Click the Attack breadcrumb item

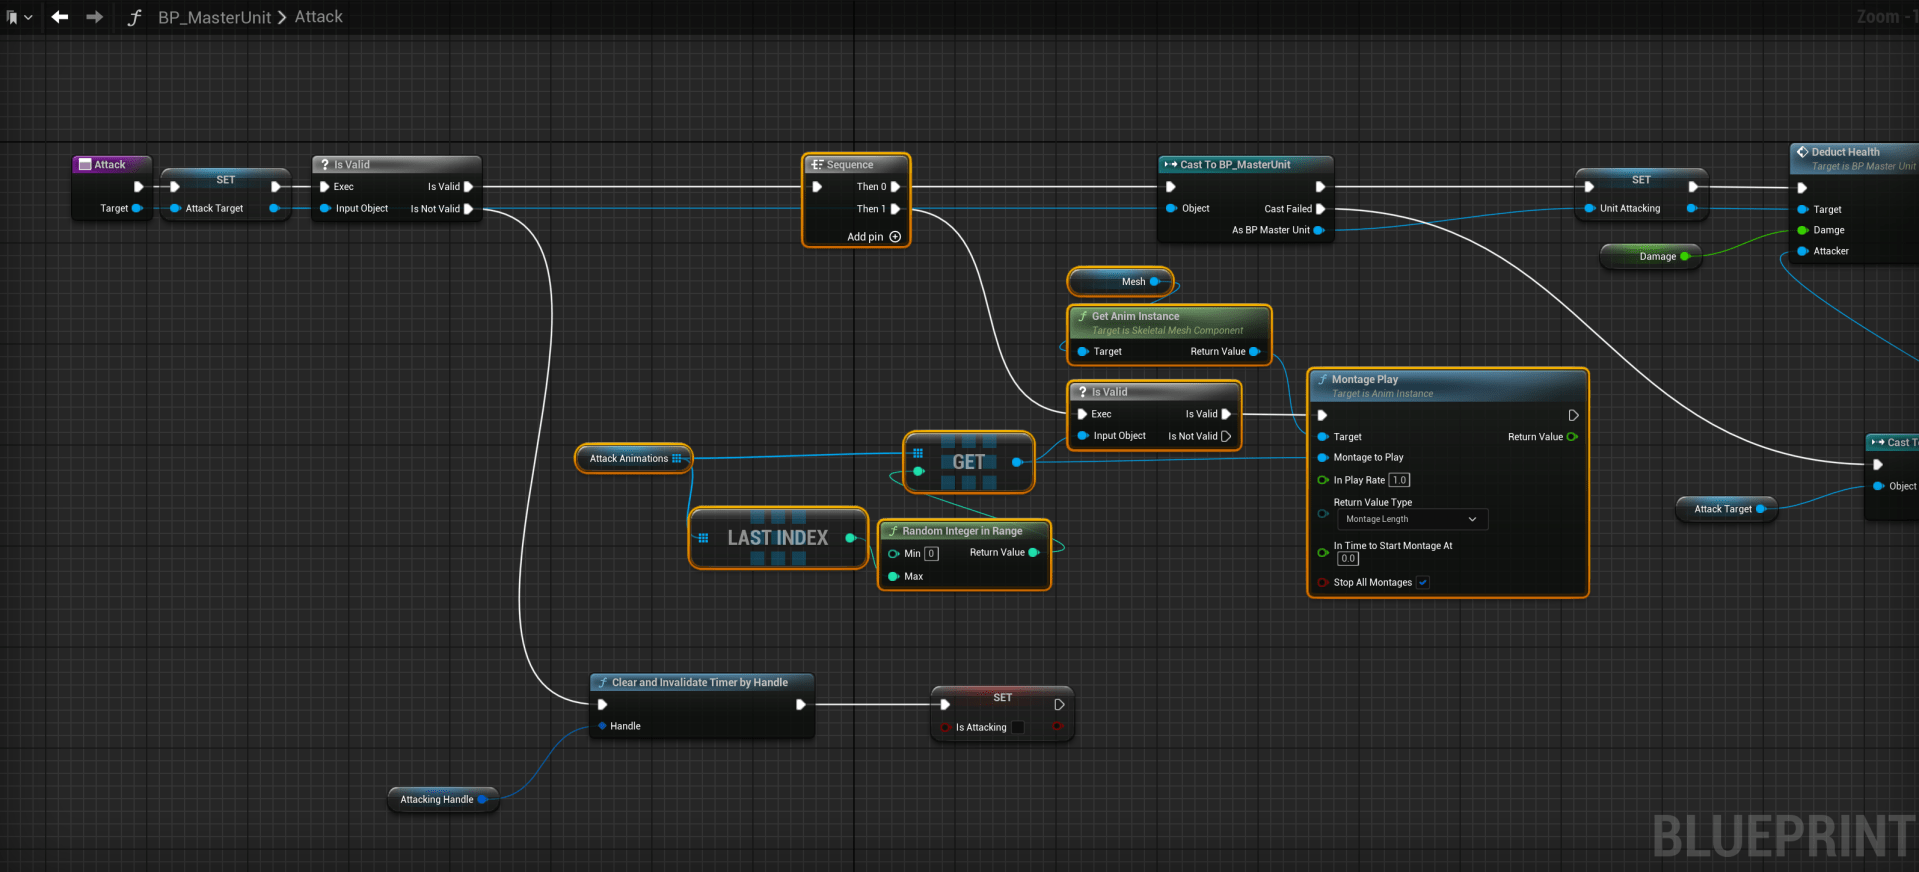pyautogui.click(x=318, y=17)
